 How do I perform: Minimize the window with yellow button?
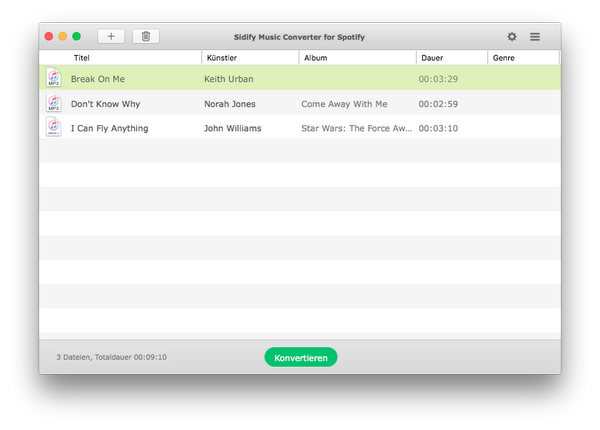click(62, 36)
